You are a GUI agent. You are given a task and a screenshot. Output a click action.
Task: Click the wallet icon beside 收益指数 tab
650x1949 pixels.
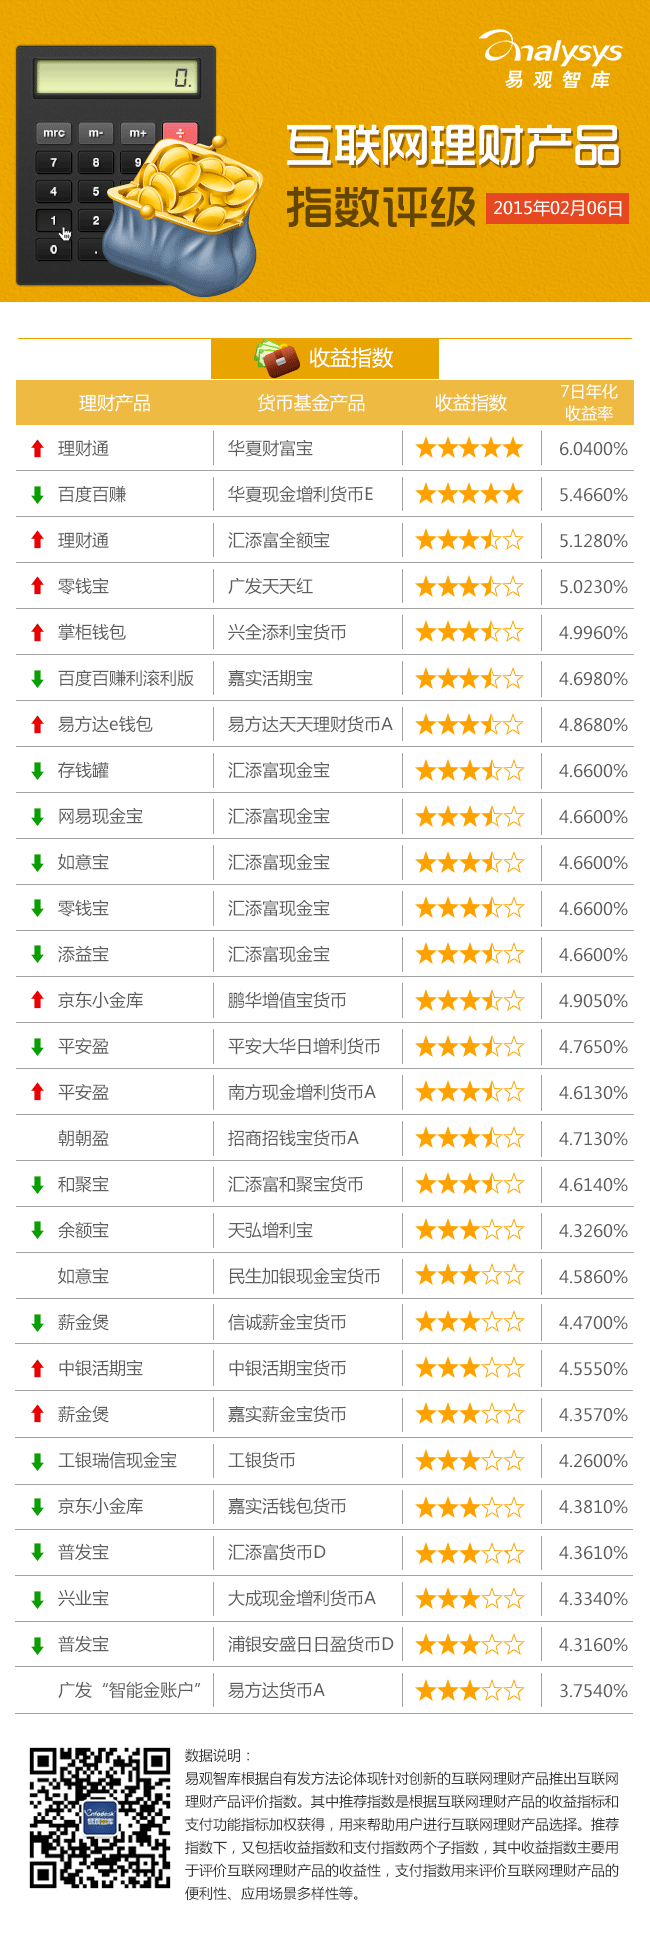coord(278,358)
